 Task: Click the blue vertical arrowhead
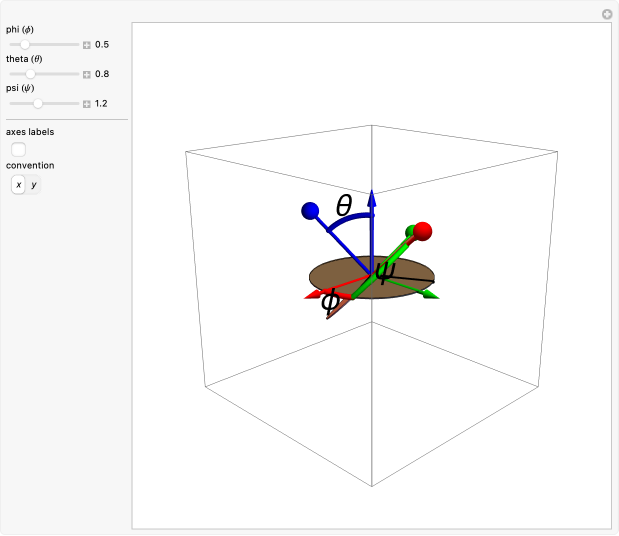(x=372, y=196)
